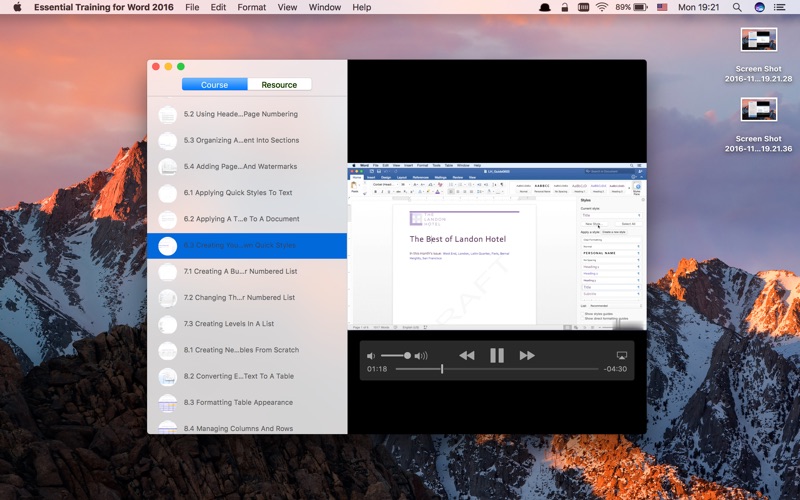
Task: Open the File menu
Action: pyautogui.click(x=192, y=7)
